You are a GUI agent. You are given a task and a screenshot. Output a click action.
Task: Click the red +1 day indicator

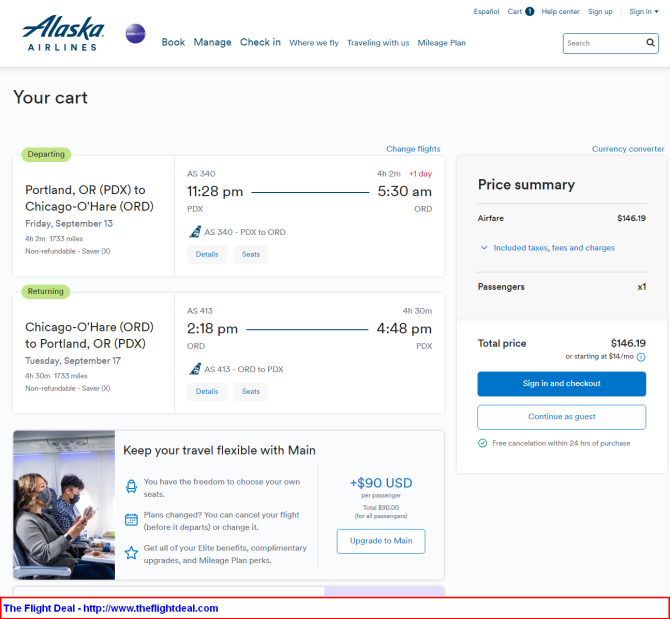click(x=420, y=174)
